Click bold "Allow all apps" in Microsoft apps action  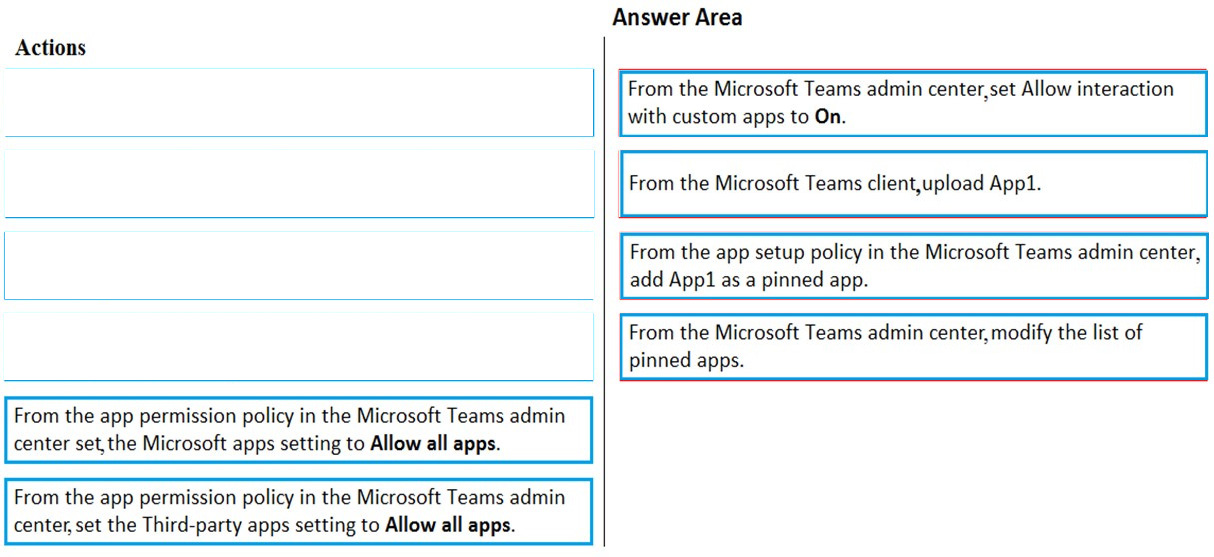(432, 444)
